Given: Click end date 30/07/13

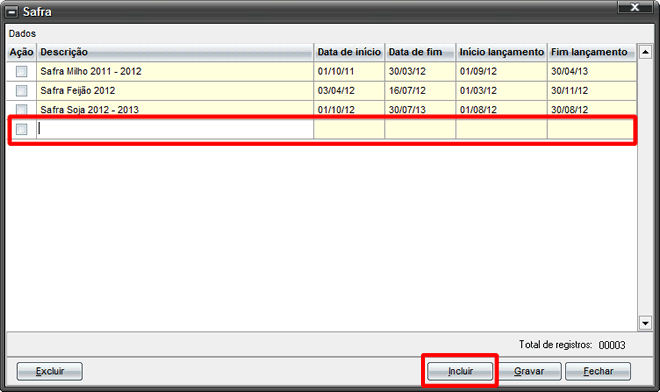Looking at the screenshot, I should coord(407,110).
